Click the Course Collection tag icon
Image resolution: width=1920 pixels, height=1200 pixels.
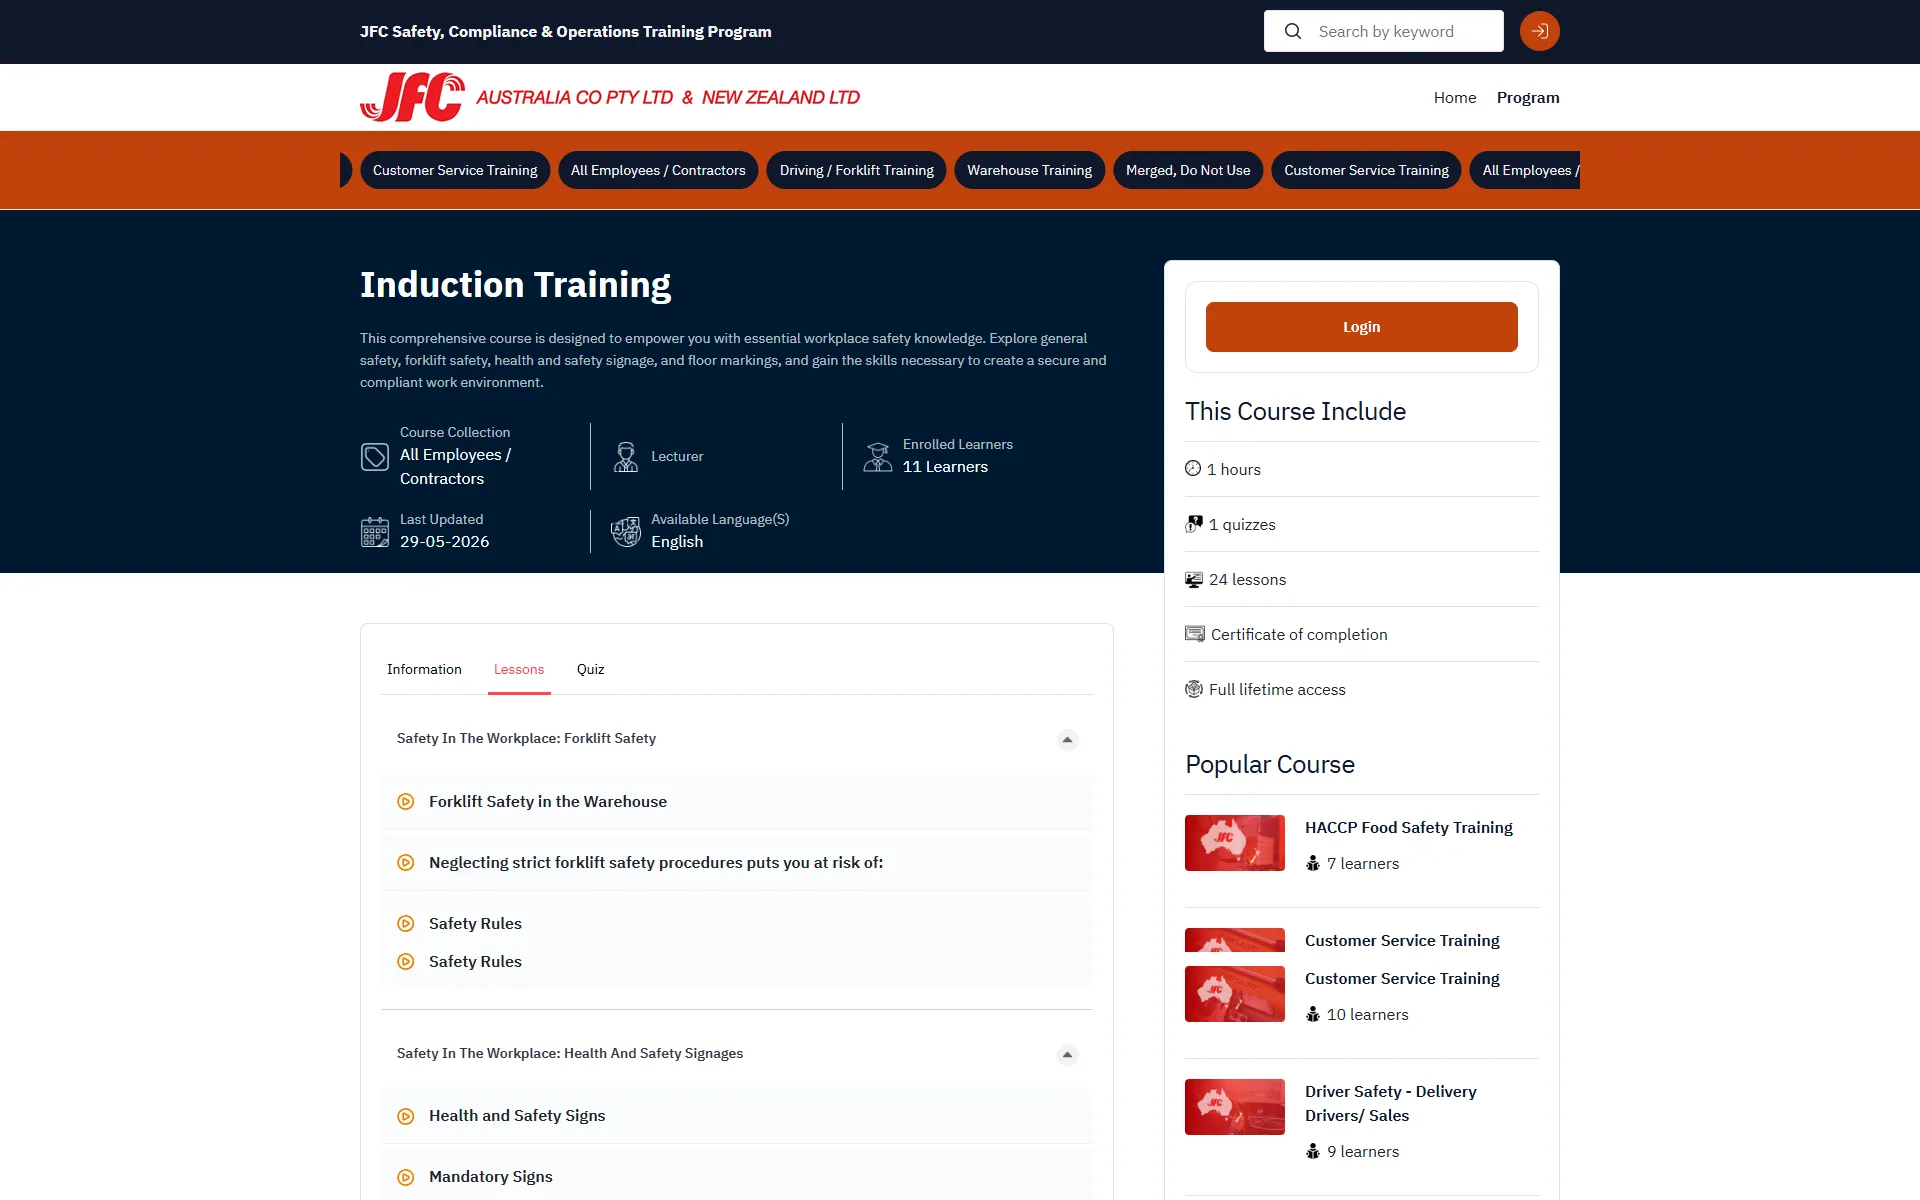(x=375, y=457)
